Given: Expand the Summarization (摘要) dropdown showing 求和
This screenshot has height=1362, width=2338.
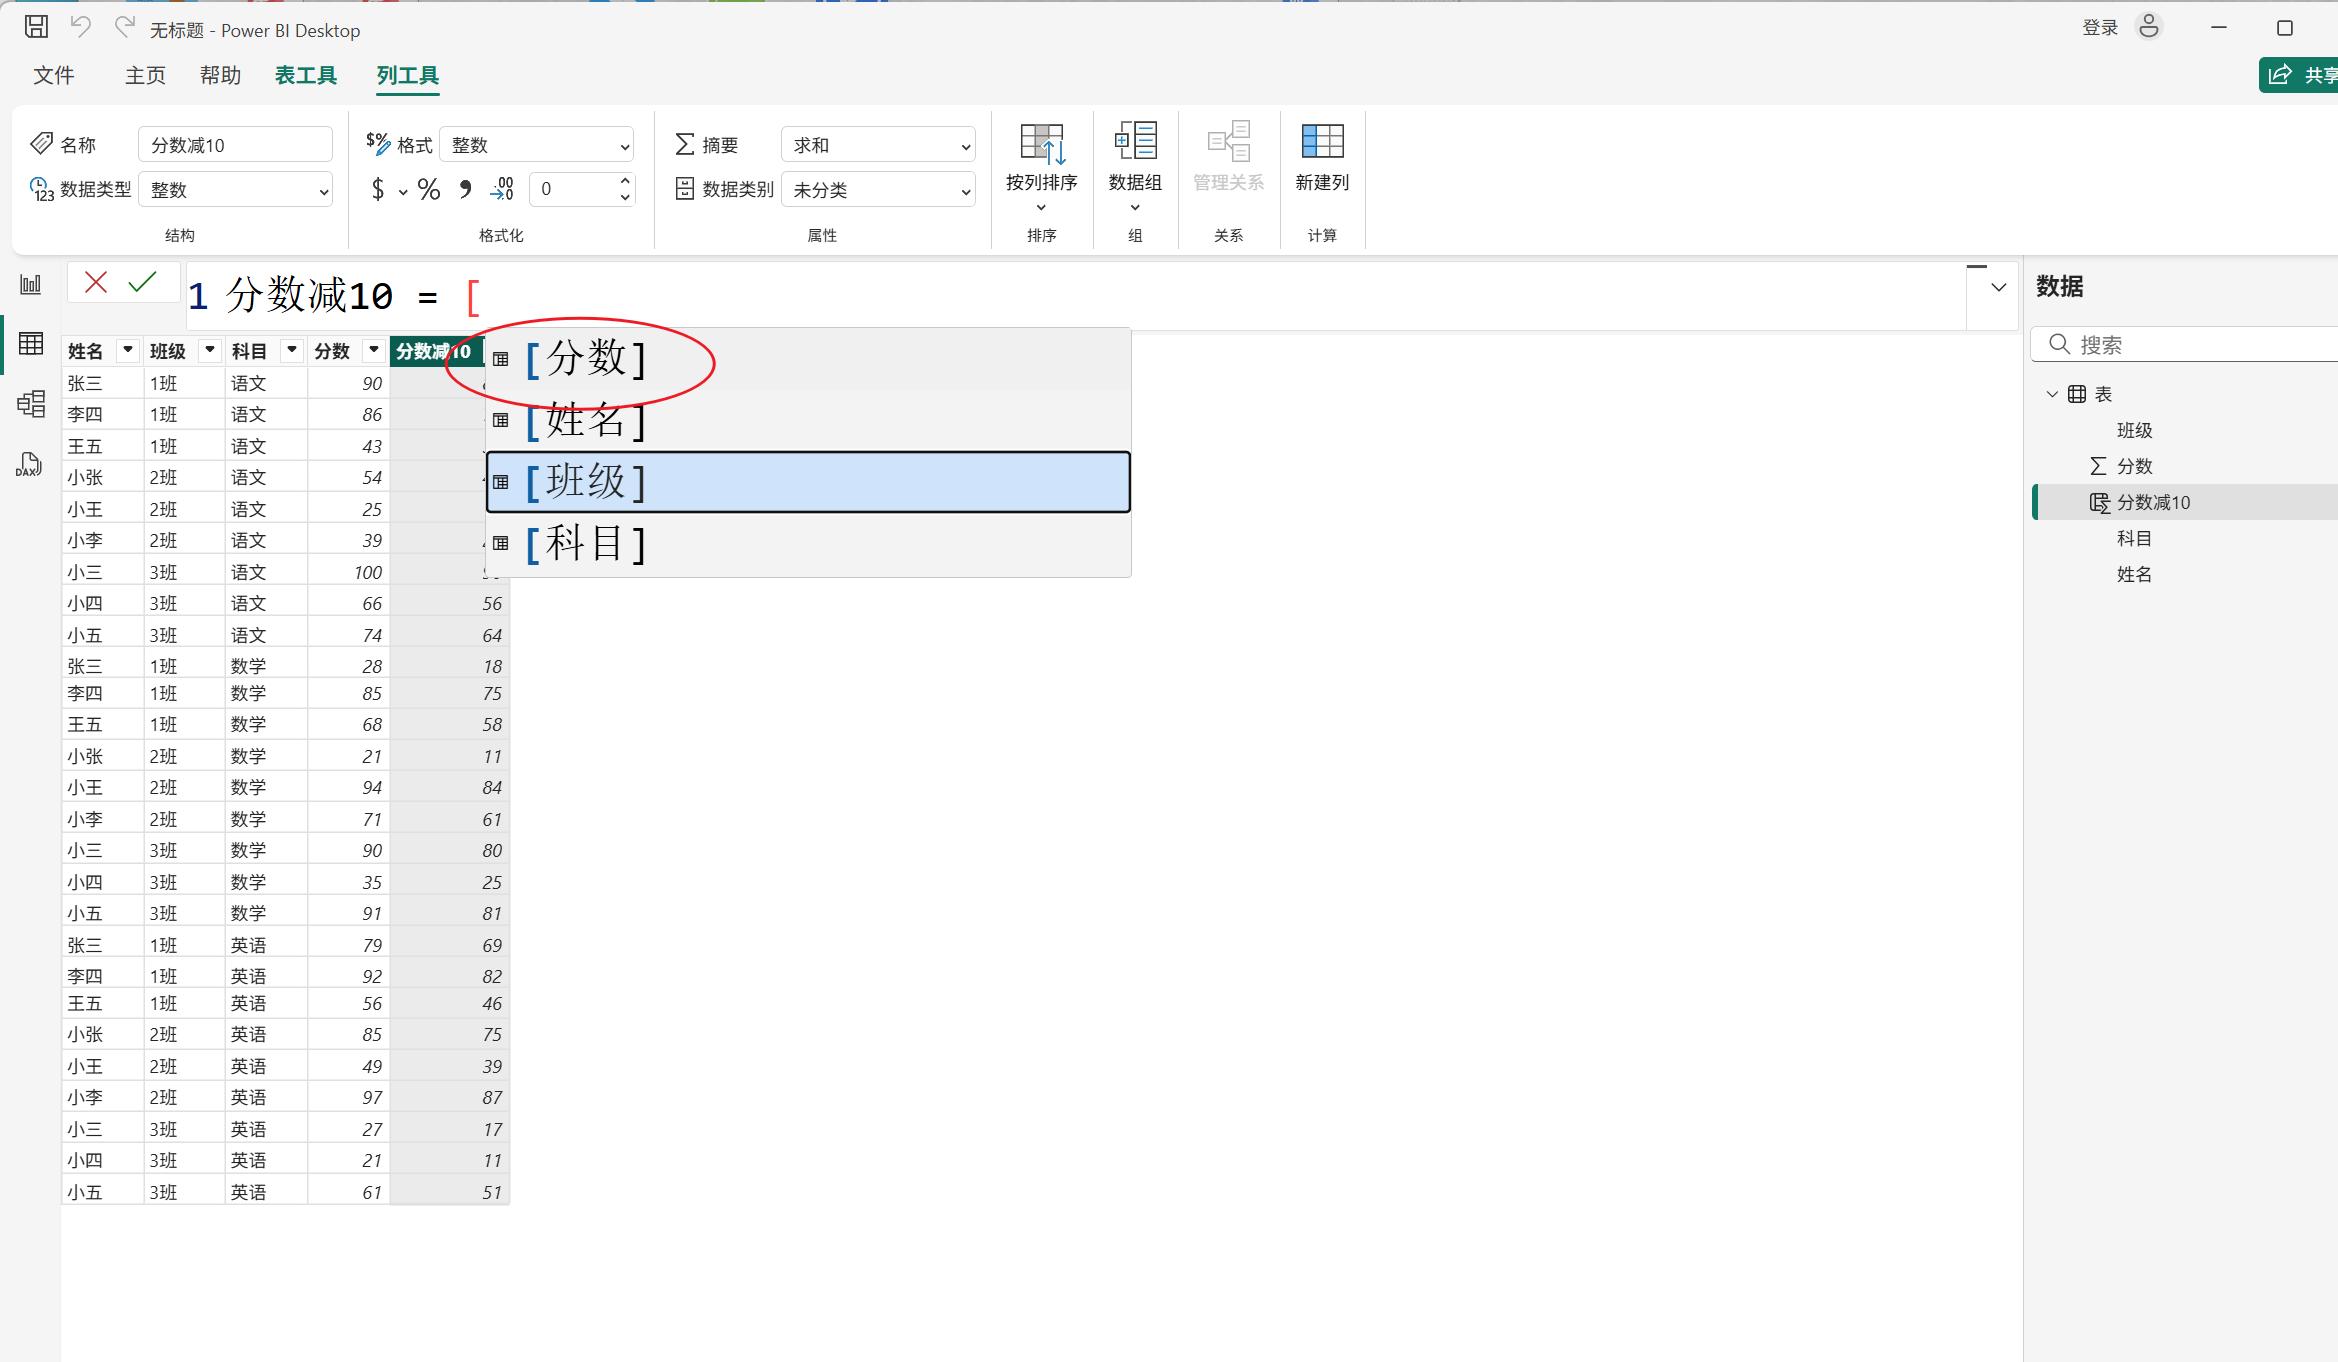Looking at the screenshot, I should (877, 145).
